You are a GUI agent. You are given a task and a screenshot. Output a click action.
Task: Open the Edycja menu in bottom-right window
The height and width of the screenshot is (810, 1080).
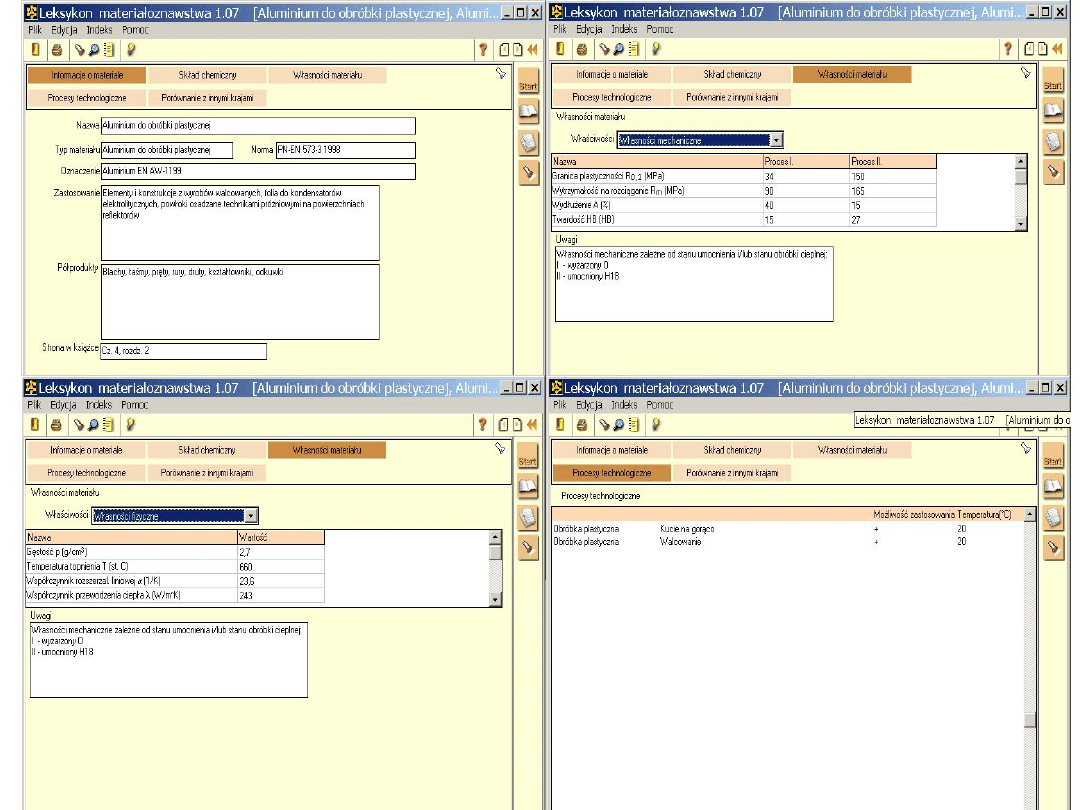(x=589, y=405)
